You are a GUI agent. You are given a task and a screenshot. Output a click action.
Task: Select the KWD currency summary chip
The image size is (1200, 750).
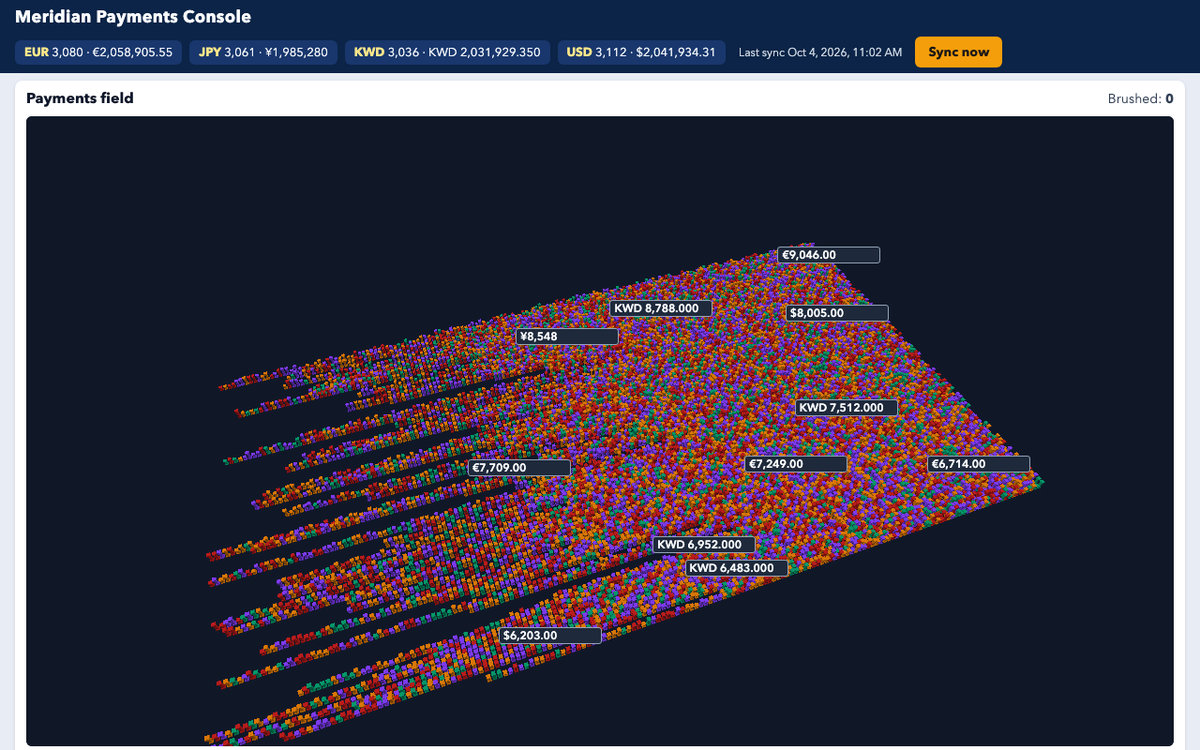tap(447, 52)
